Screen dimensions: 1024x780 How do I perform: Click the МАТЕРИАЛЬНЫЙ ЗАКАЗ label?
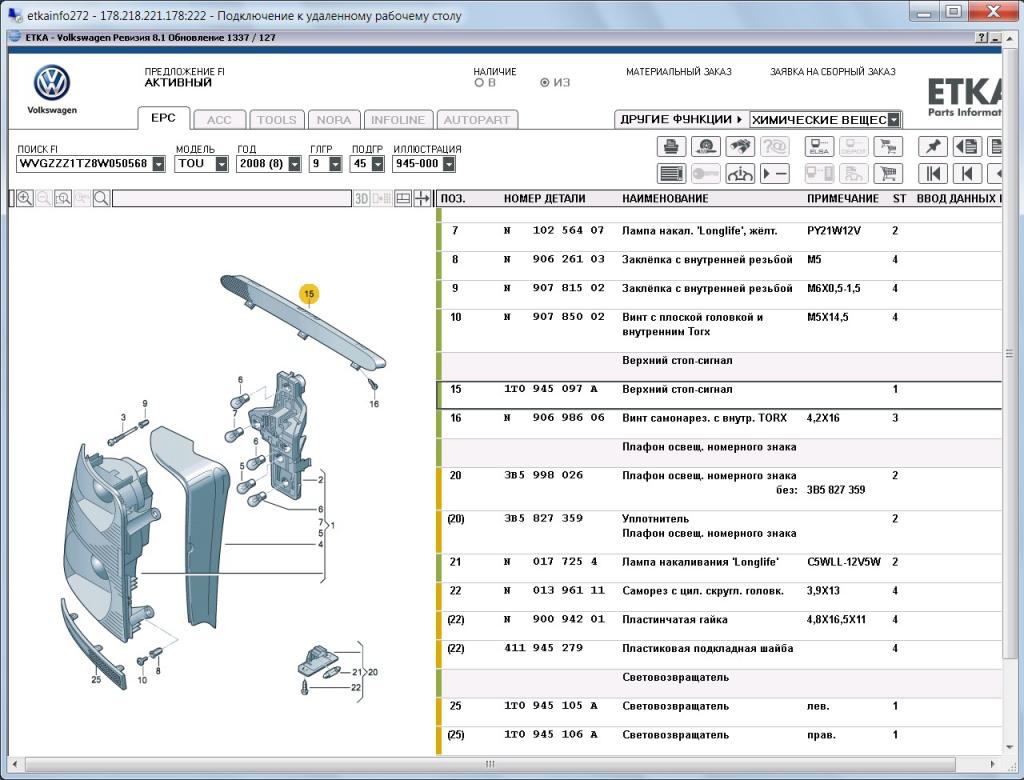[679, 72]
